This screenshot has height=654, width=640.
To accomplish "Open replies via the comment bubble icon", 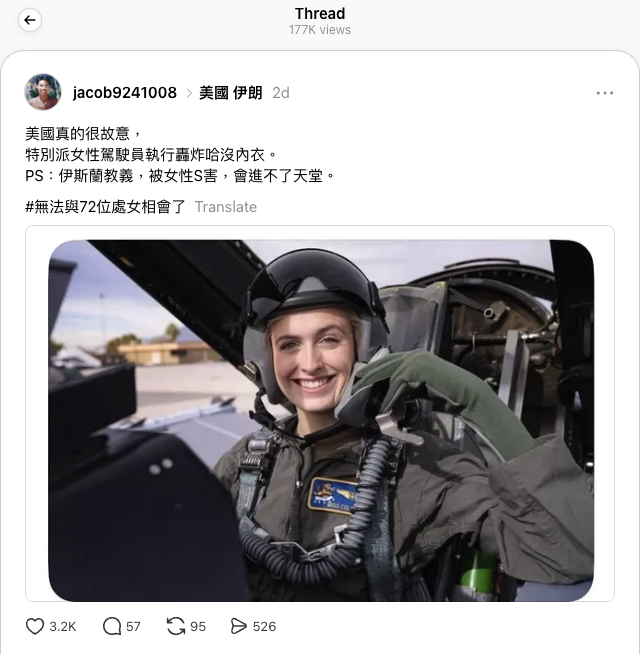I will 112,626.
